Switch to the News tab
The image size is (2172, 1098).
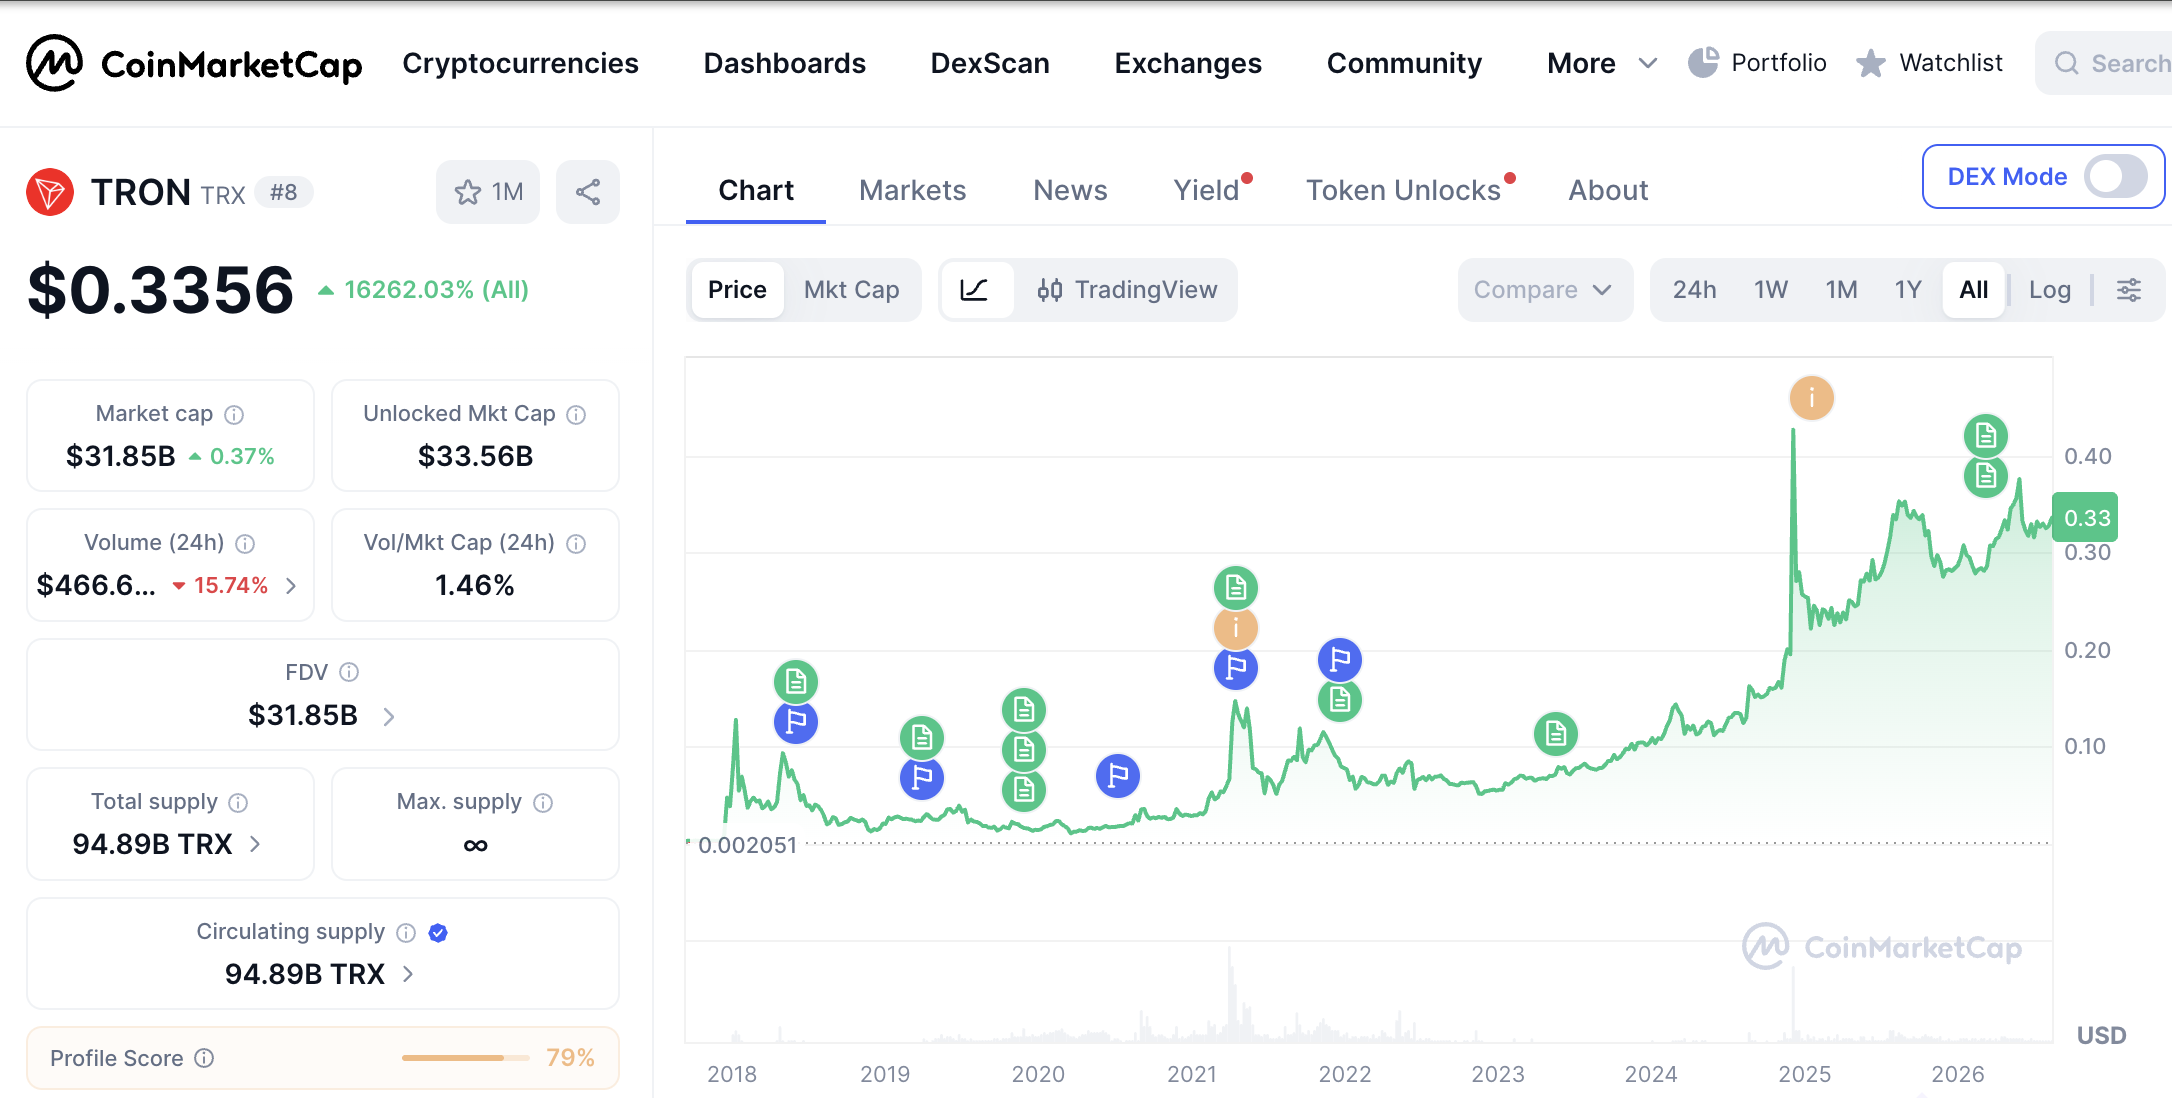[1070, 190]
